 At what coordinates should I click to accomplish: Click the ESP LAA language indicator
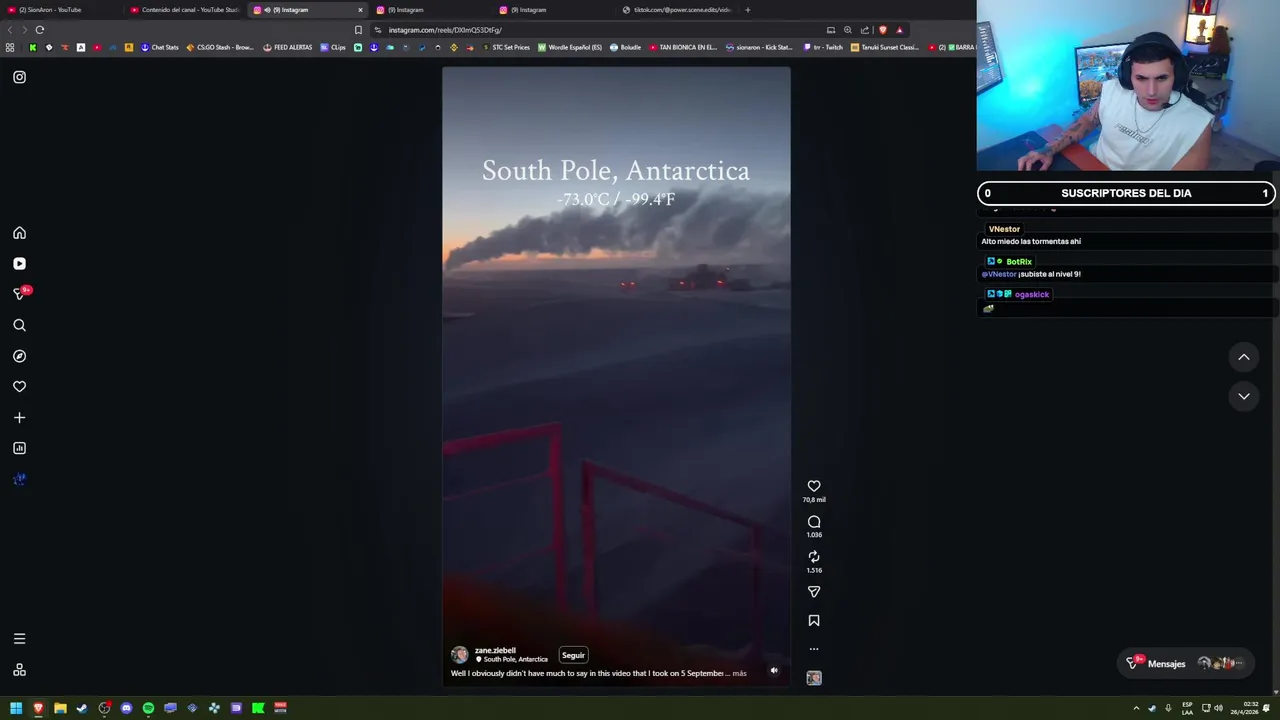(1187, 708)
